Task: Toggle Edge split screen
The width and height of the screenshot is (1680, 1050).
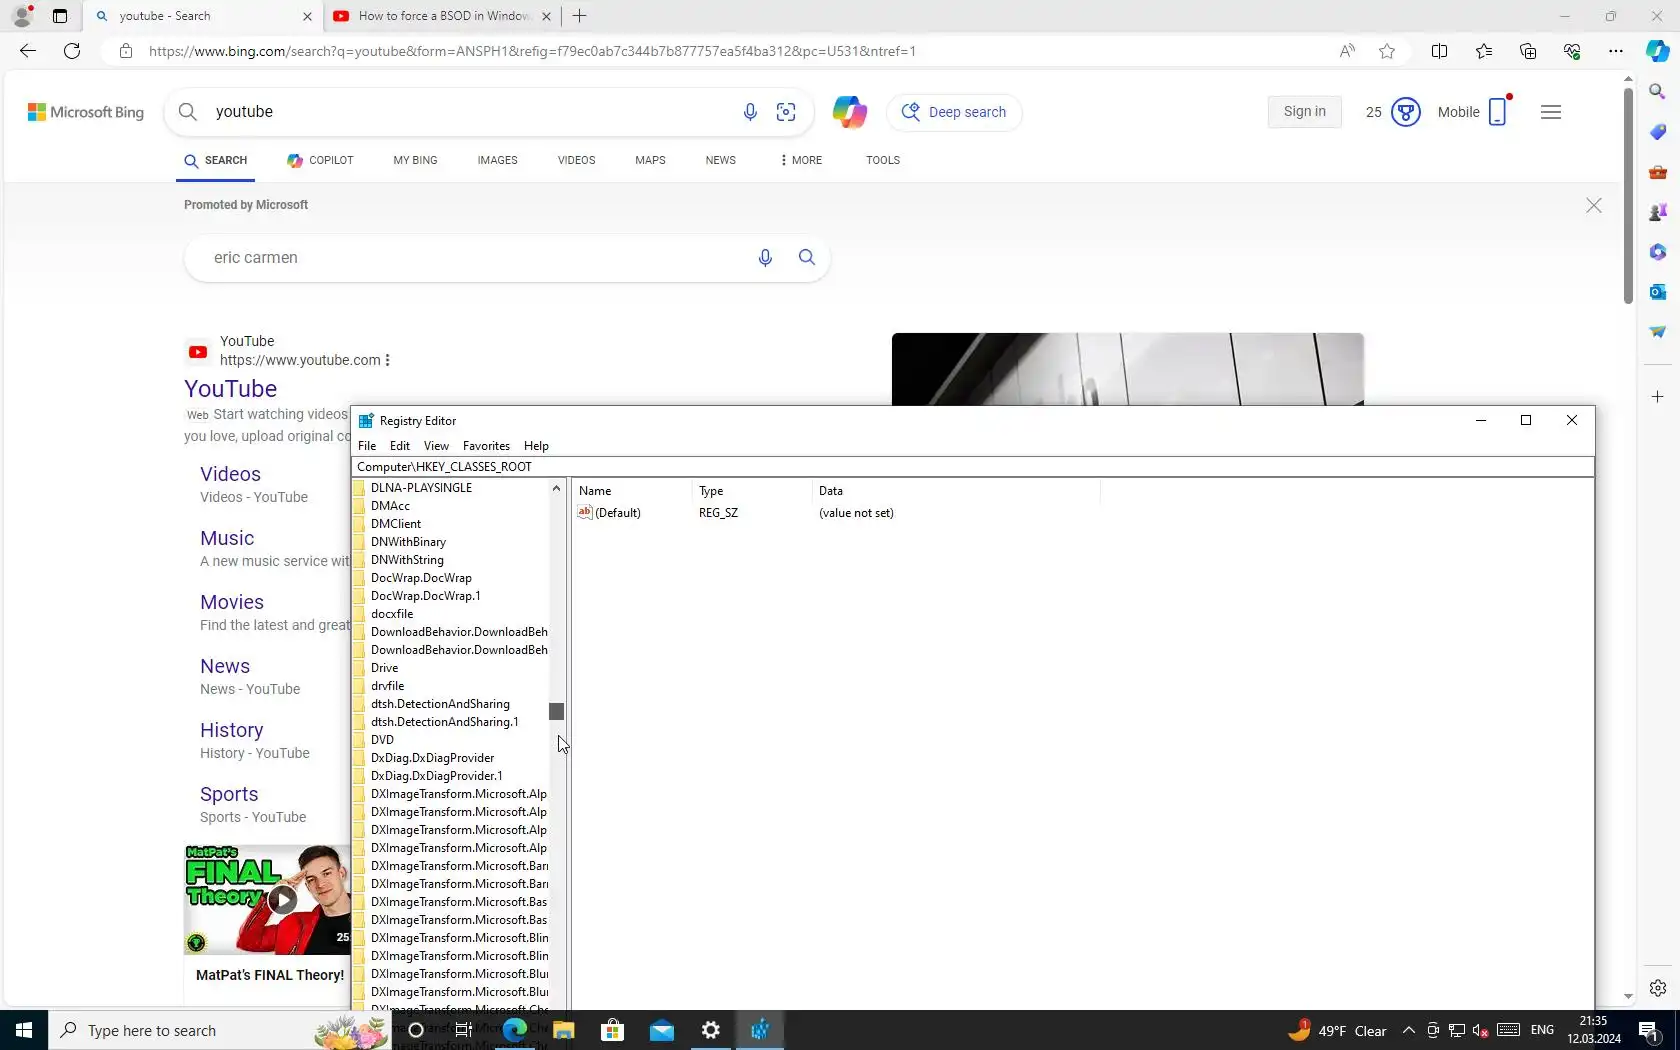Action: [x=1439, y=51]
